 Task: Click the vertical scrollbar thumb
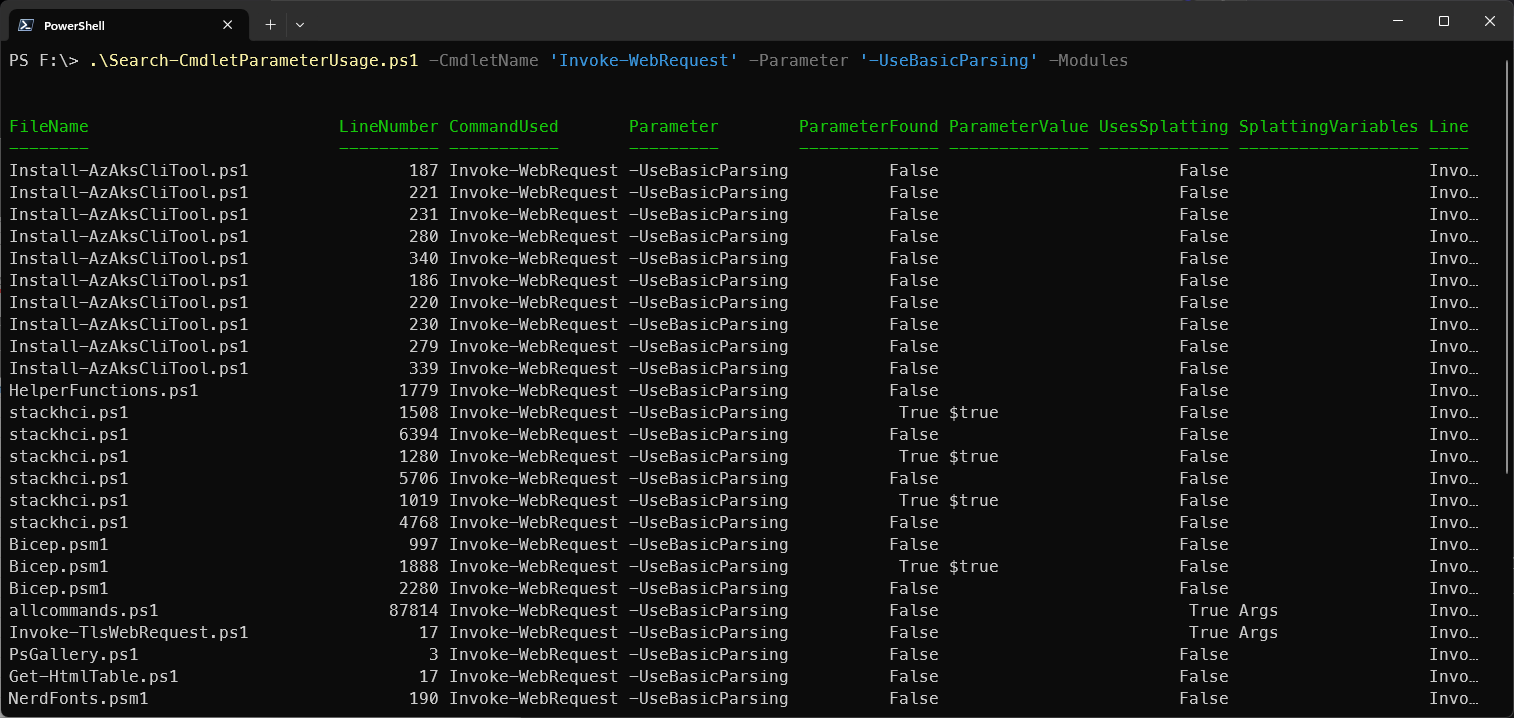click(1506, 265)
